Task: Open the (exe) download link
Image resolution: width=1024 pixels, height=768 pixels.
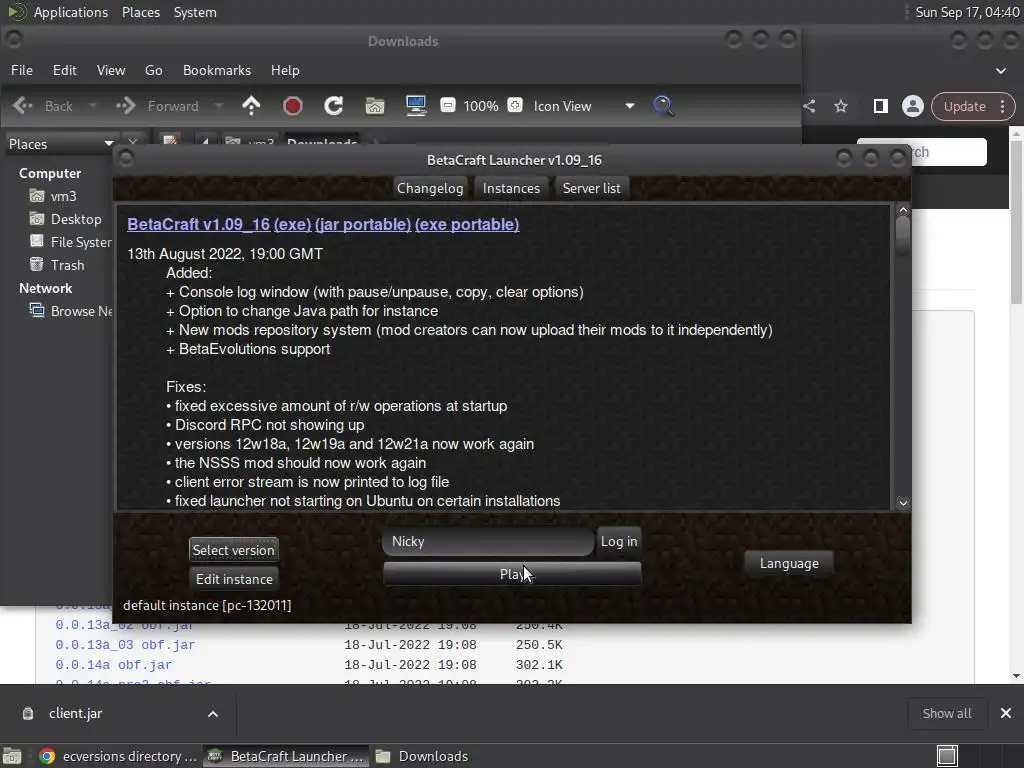Action: [x=293, y=224]
